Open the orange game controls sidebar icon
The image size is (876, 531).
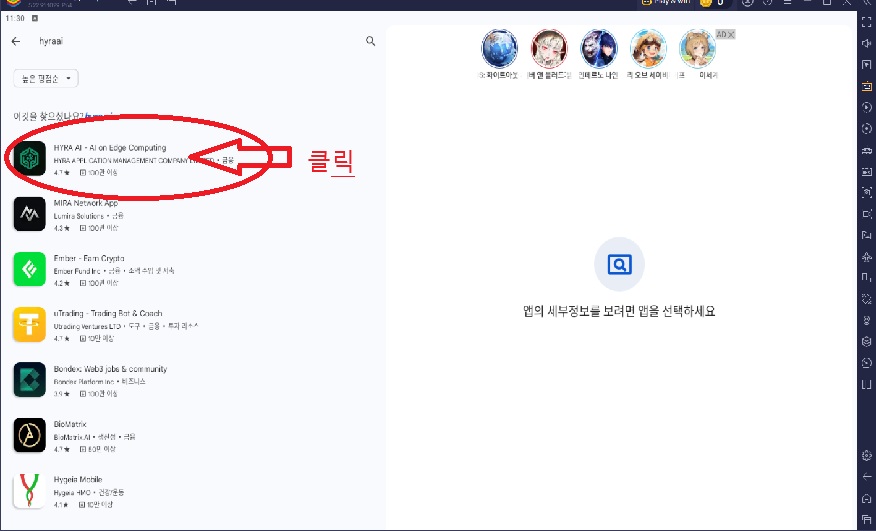(x=867, y=86)
